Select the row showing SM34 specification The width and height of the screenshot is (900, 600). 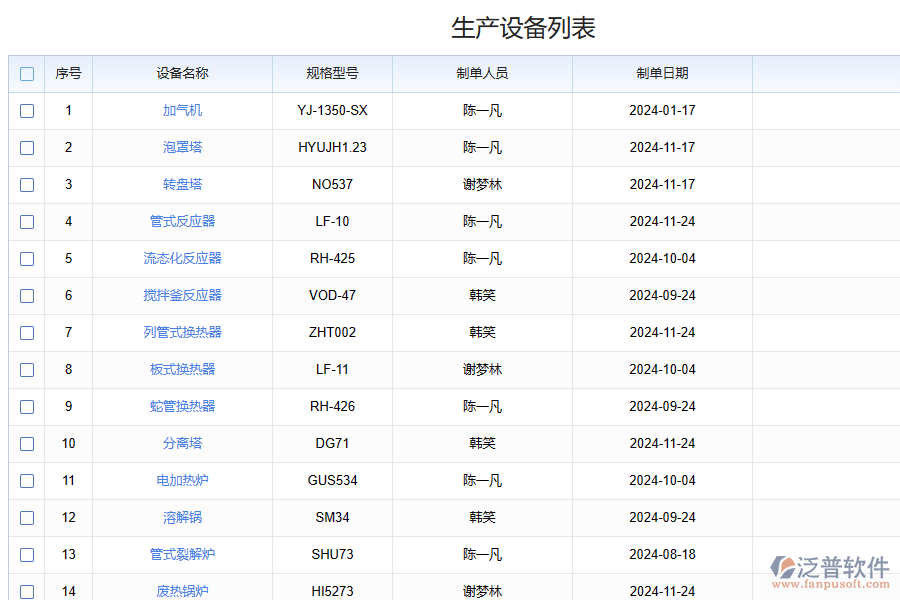[26, 517]
